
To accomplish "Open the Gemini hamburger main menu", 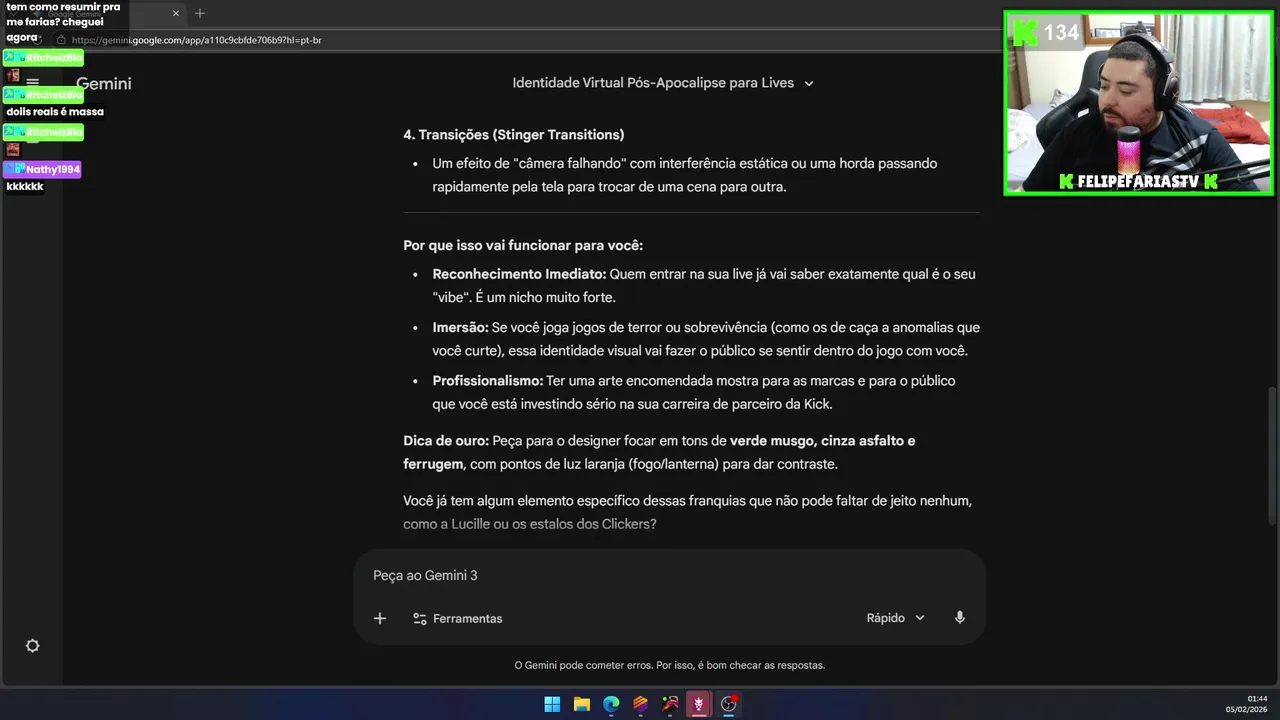I will coord(32,84).
